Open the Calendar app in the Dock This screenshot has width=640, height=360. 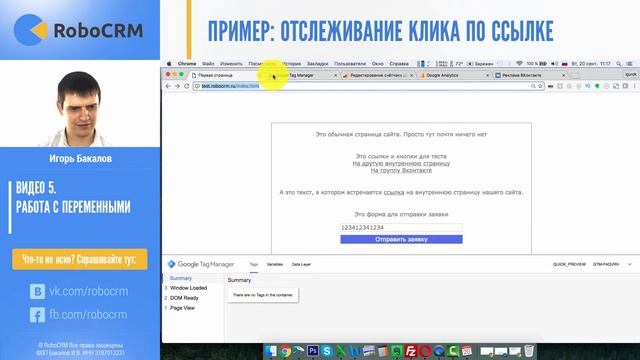tap(467, 351)
